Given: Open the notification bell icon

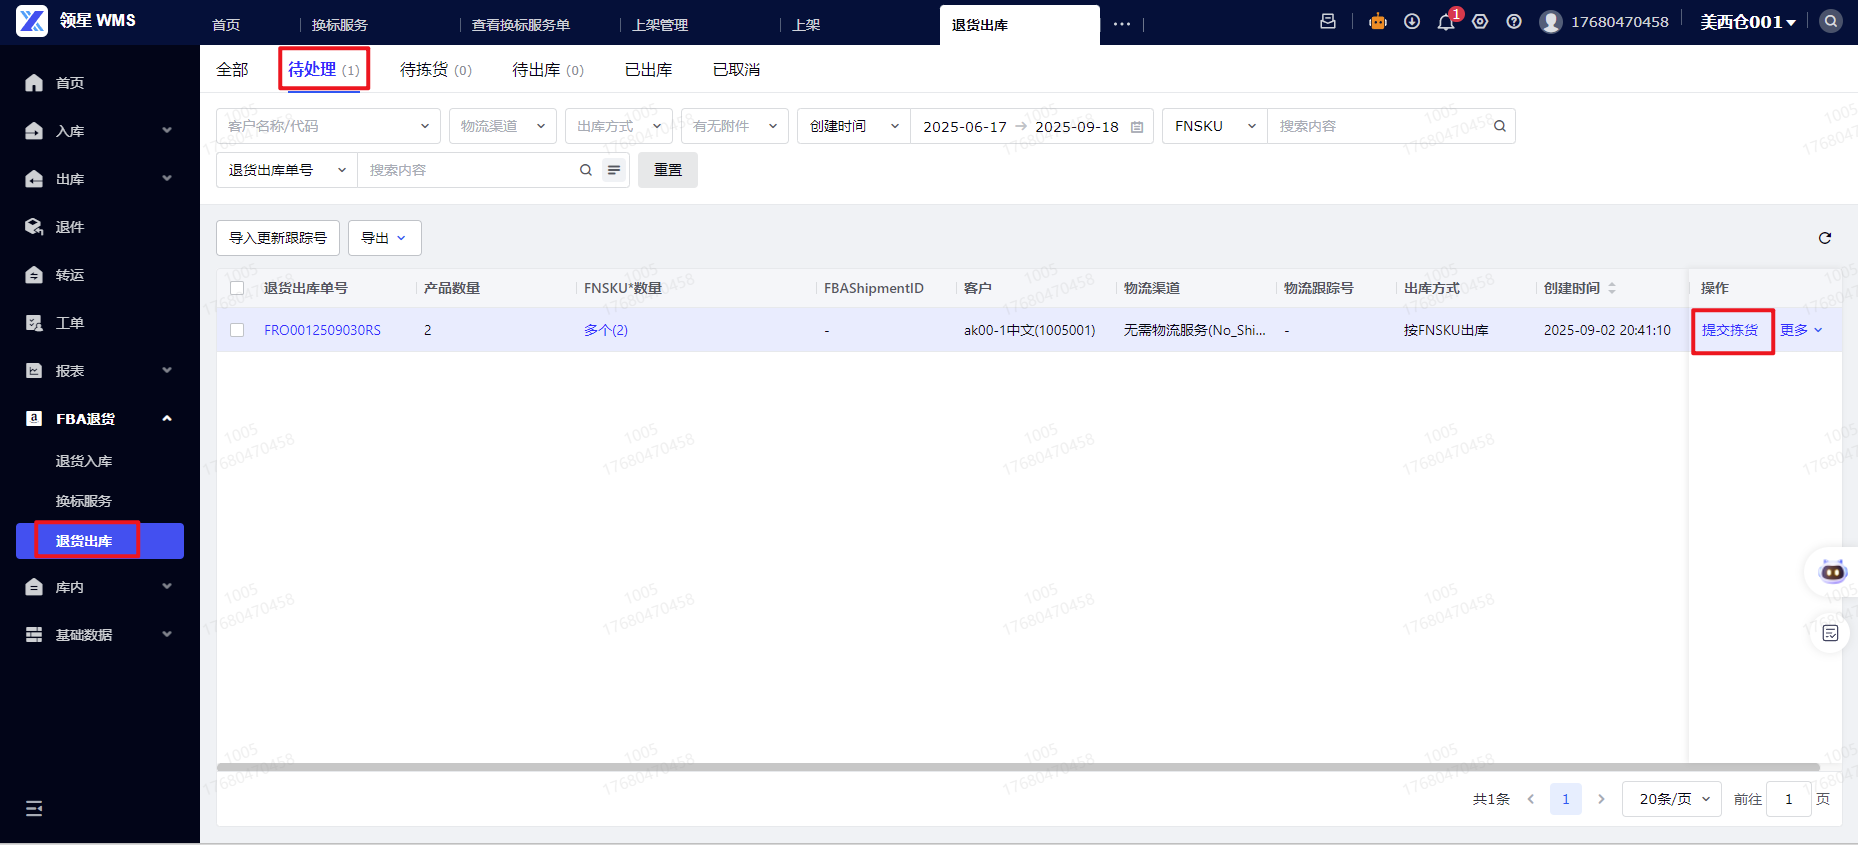Looking at the screenshot, I should click(x=1446, y=22).
